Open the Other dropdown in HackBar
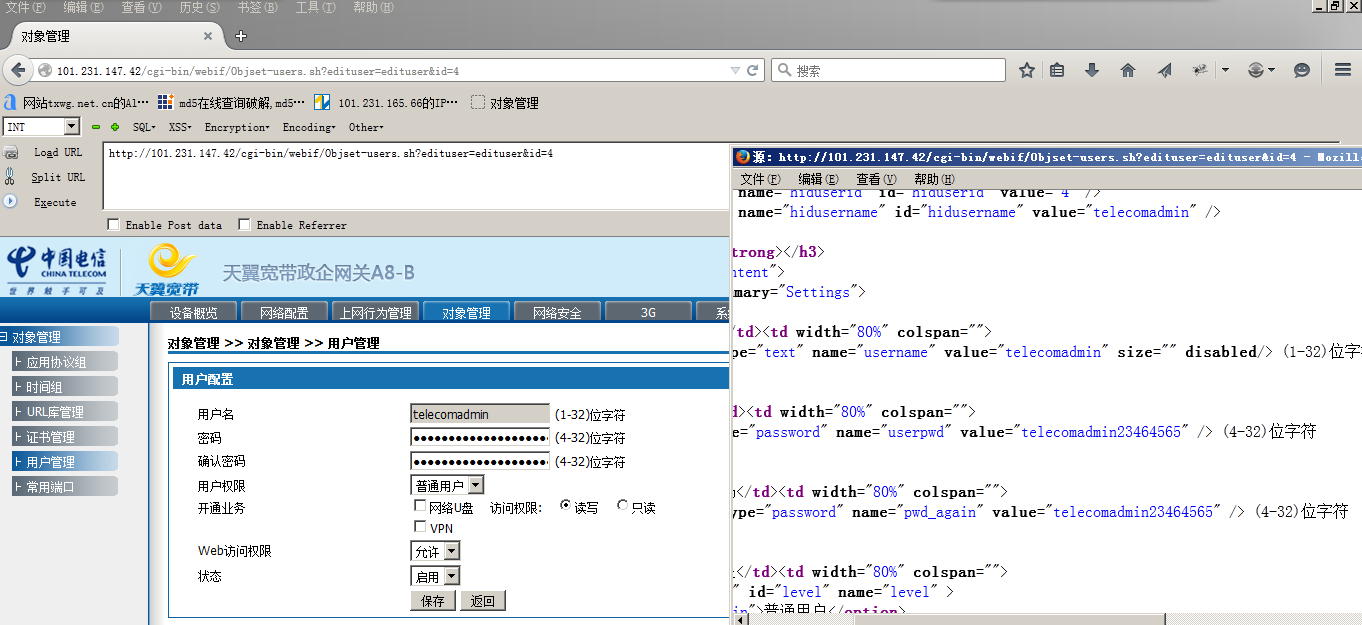This screenshot has height=625, width=1362. (x=365, y=127)
